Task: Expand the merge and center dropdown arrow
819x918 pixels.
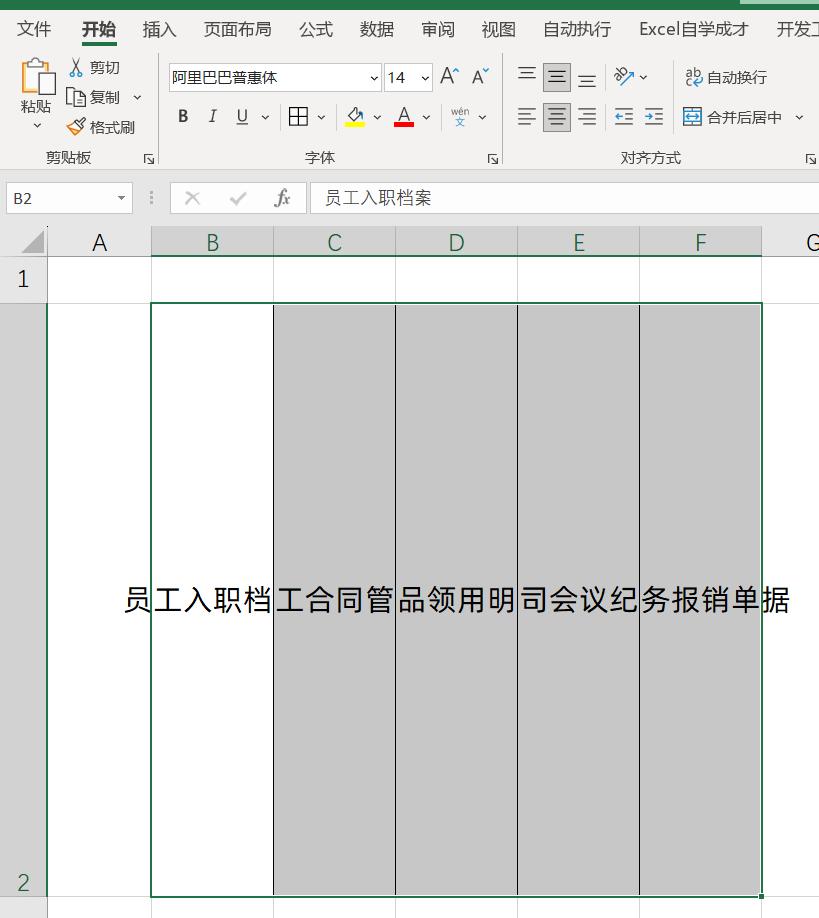Action: pyautogui.click(x=800, y=117)
